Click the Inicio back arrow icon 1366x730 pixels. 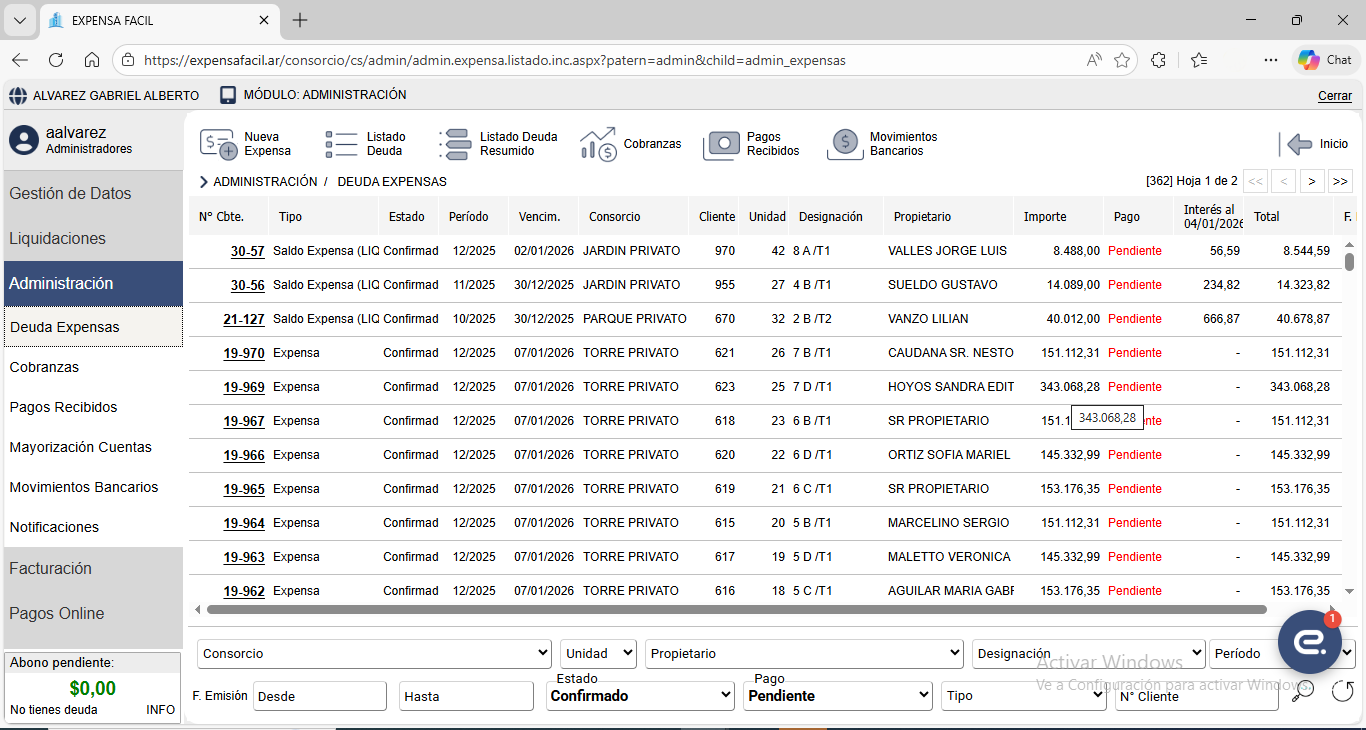click(x=1299, y=144)
